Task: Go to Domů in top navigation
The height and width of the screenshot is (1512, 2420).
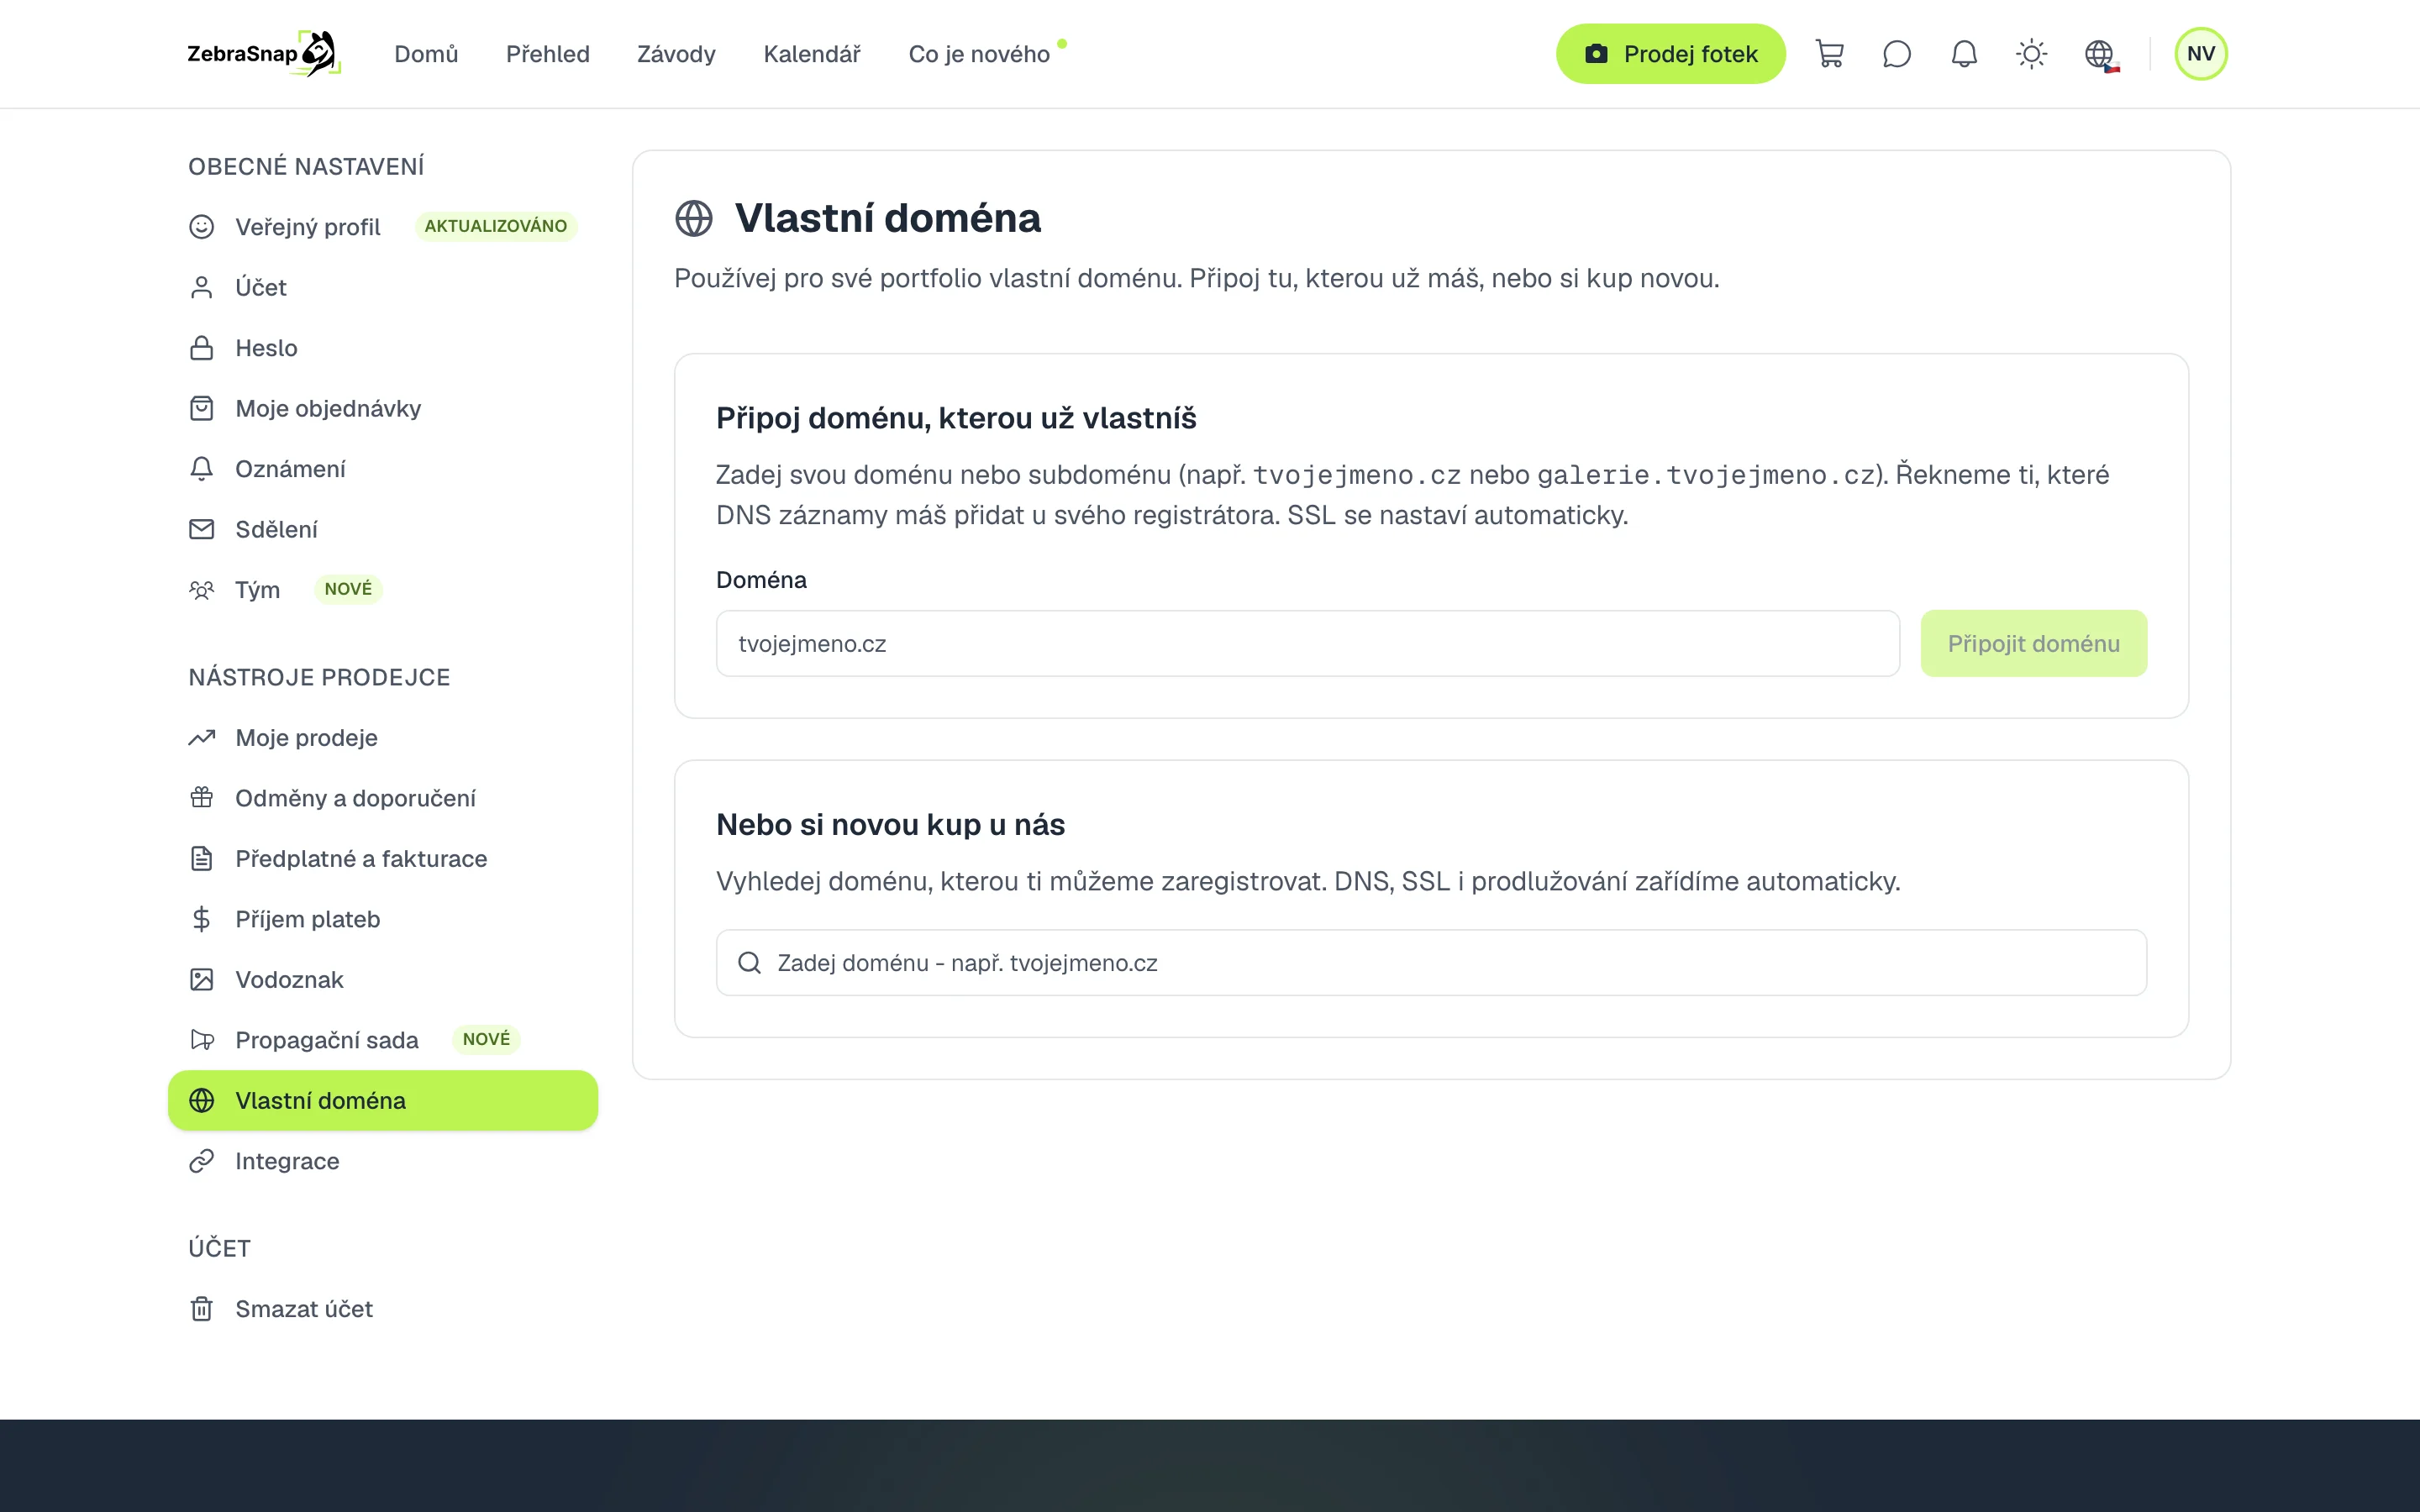Action: point(426,54)
